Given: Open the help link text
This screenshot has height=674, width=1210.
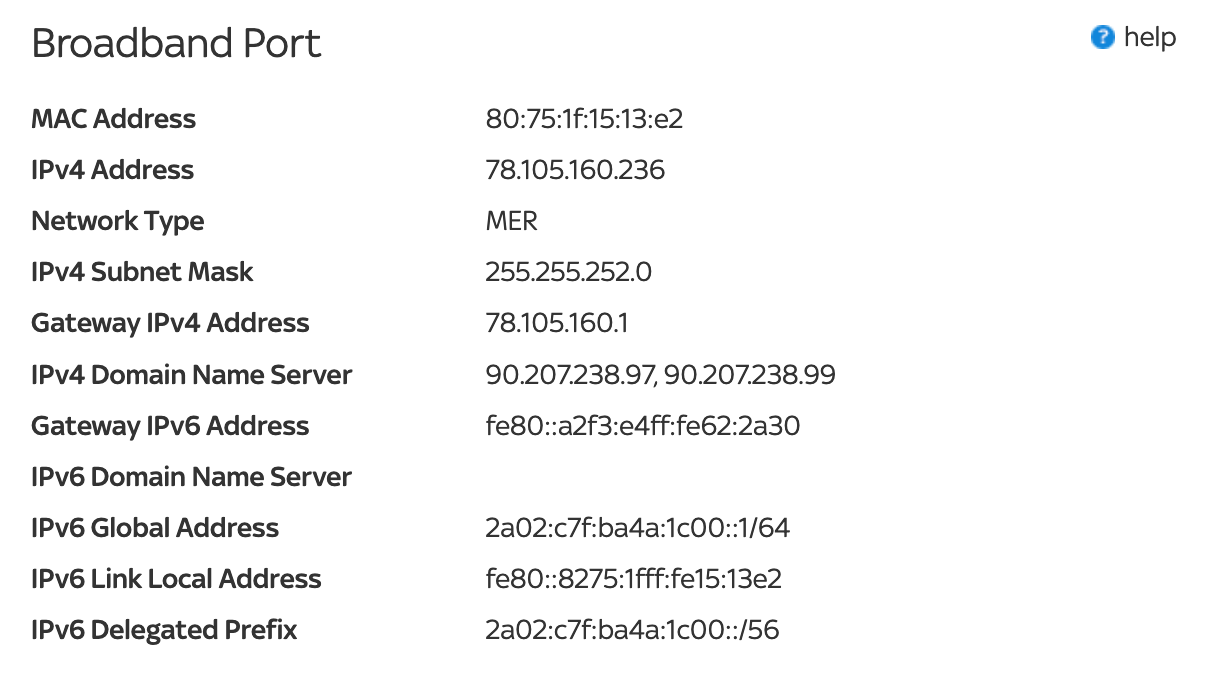Looking at the screenshot, I should pos(1150,38).
